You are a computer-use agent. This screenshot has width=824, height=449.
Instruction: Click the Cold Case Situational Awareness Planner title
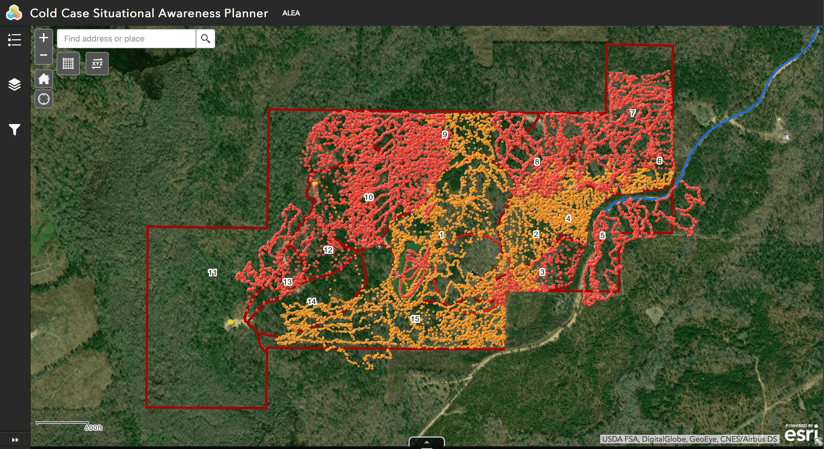(149, 13)
